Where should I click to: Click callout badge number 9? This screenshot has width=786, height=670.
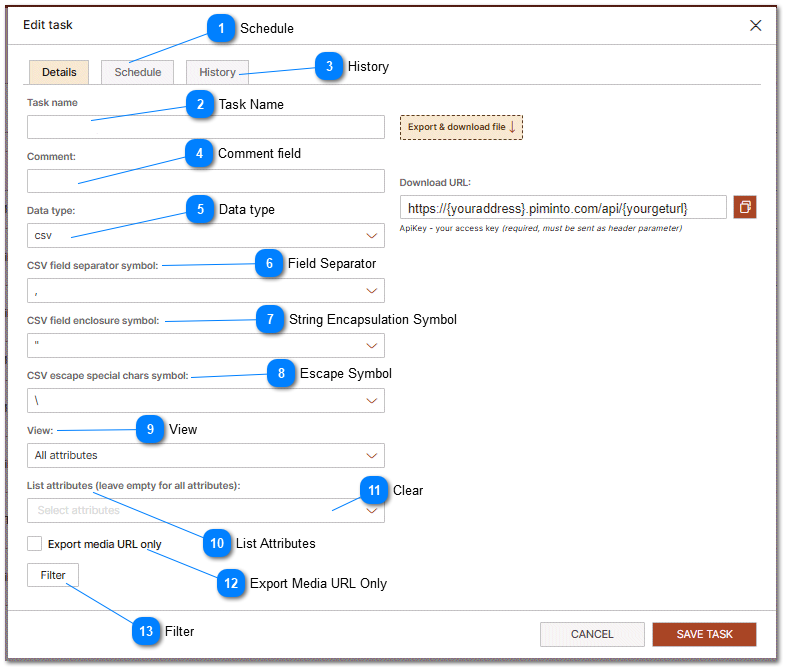(x=150, y=429)
